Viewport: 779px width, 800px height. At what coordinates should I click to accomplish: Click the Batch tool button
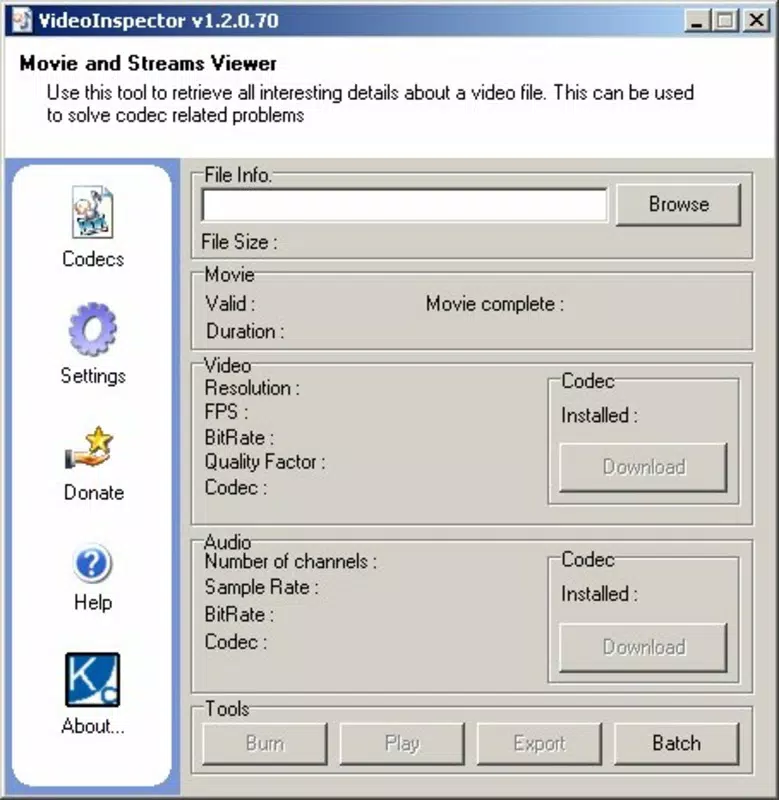pyautogui.click(x=676, y=743)
